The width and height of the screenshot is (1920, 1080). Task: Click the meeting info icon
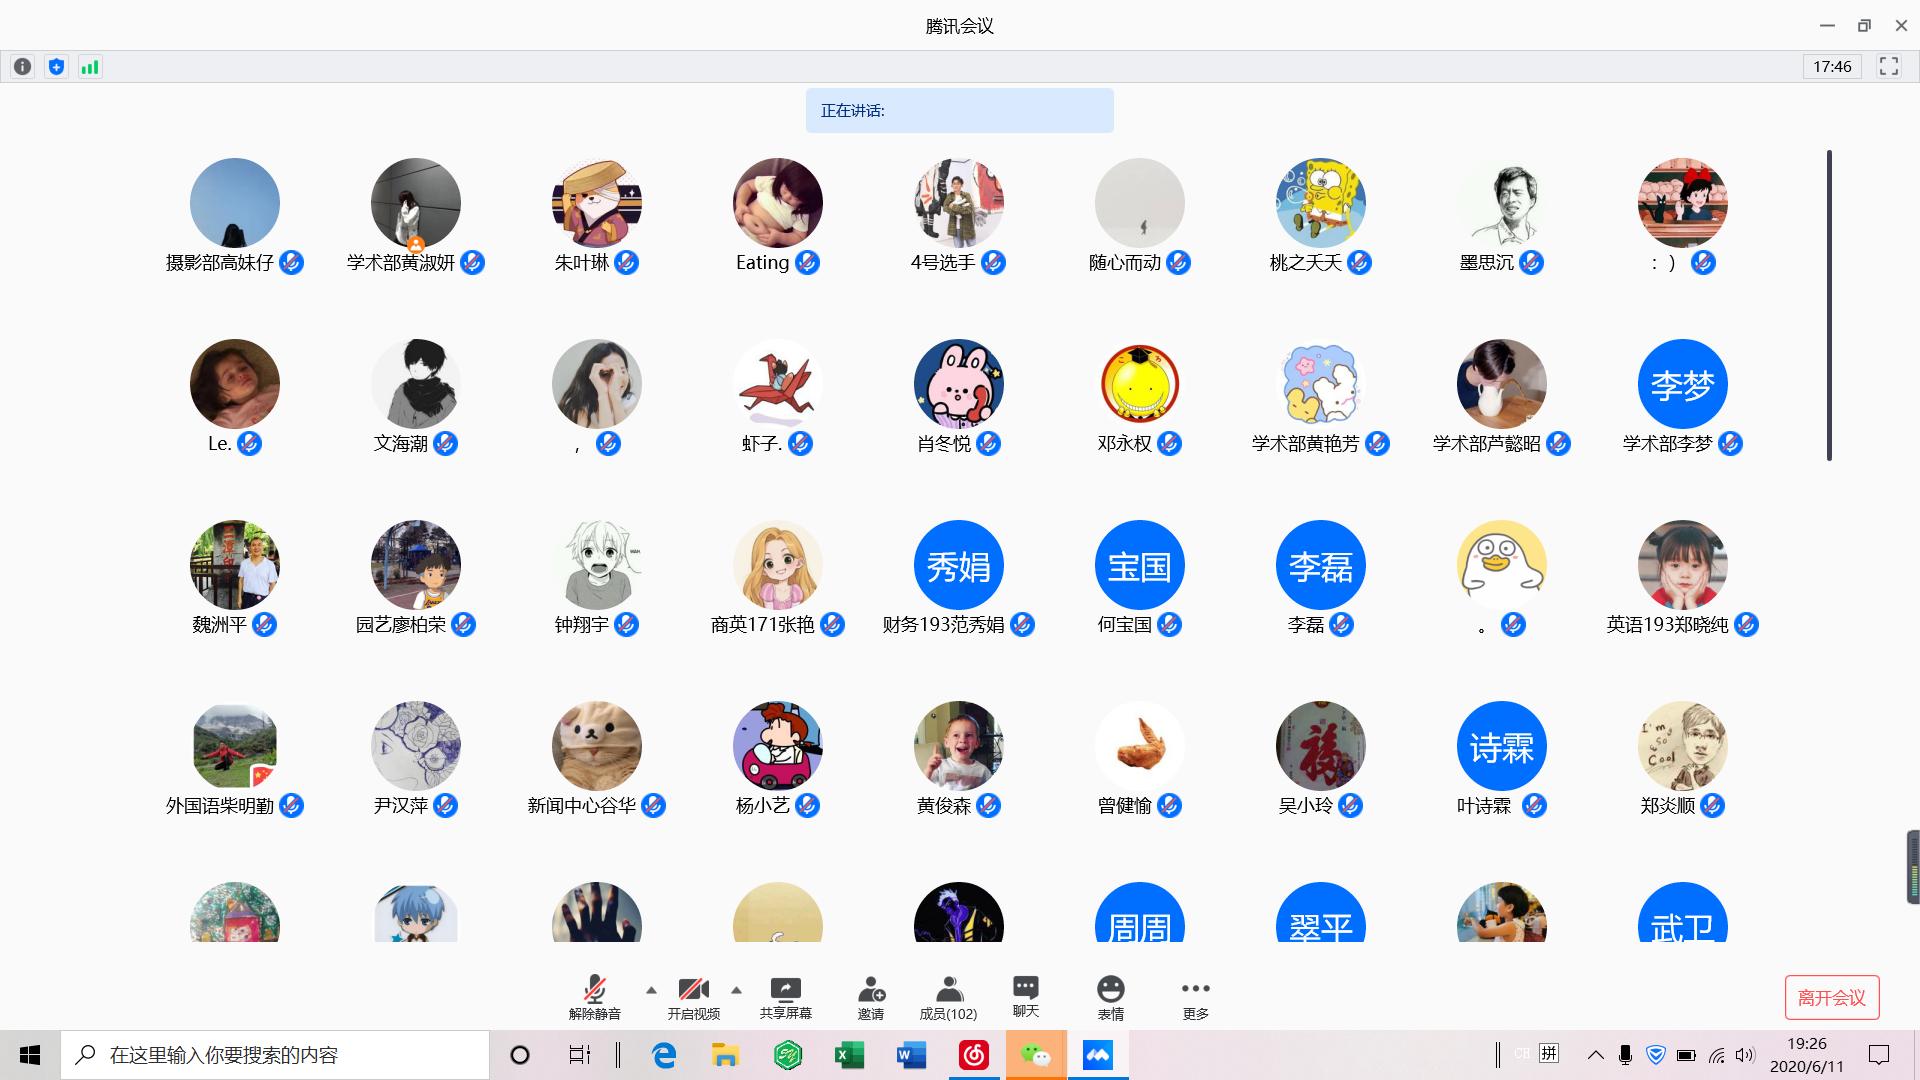22,67
